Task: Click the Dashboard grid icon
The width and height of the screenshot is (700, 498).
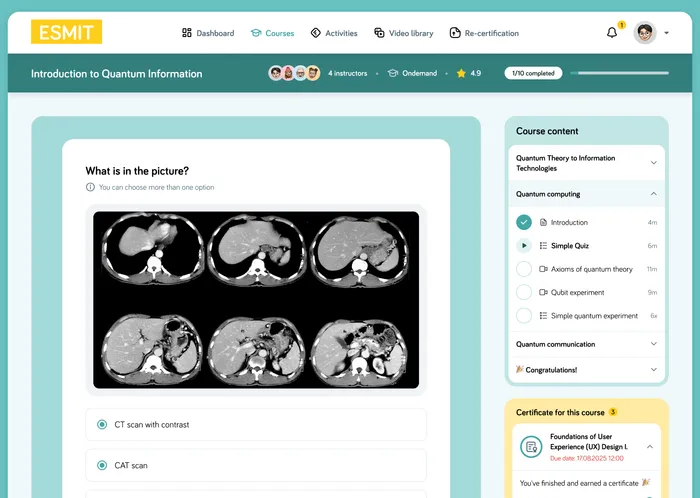Action: pos(187,33)
